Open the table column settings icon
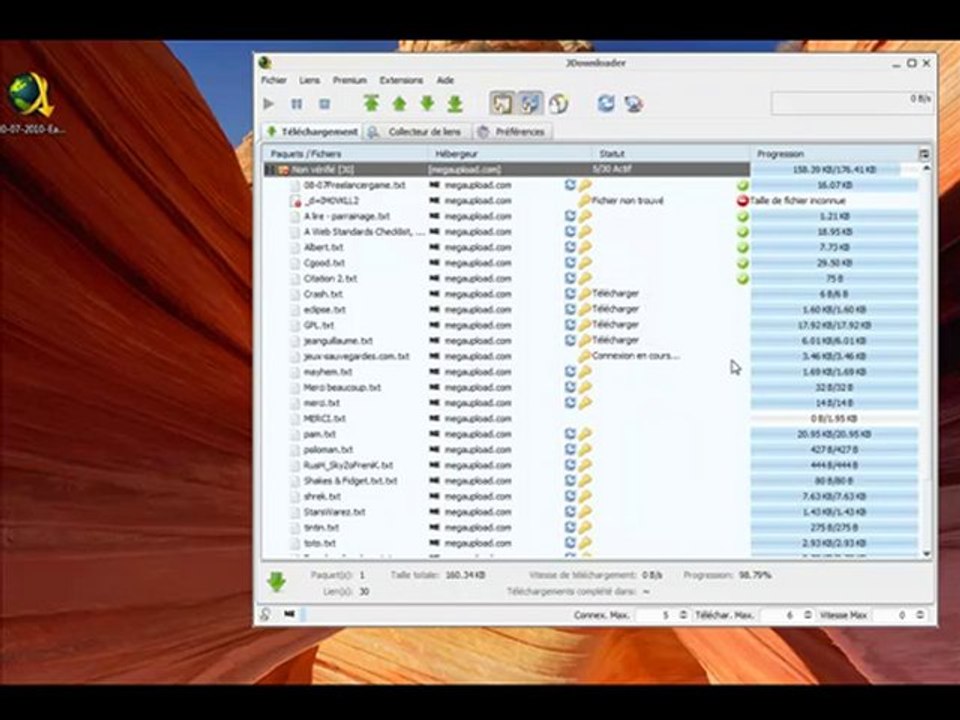The height and width of the screenshot is (720, 960). [x=924, y=154]
